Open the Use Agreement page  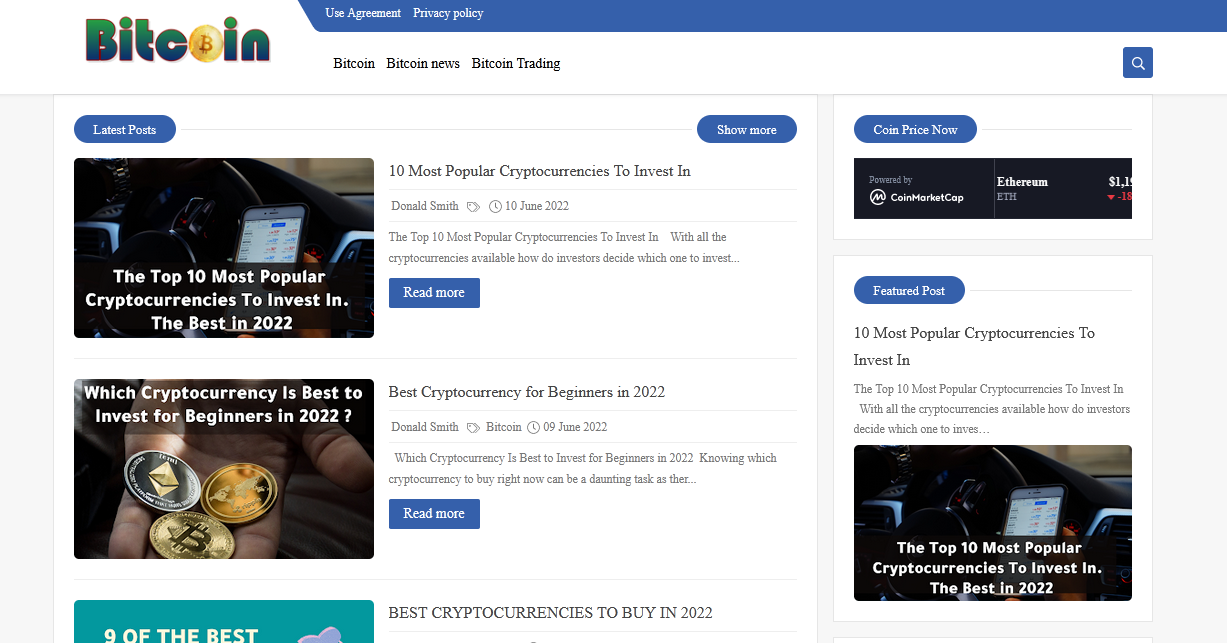click(x=363, y=13)
